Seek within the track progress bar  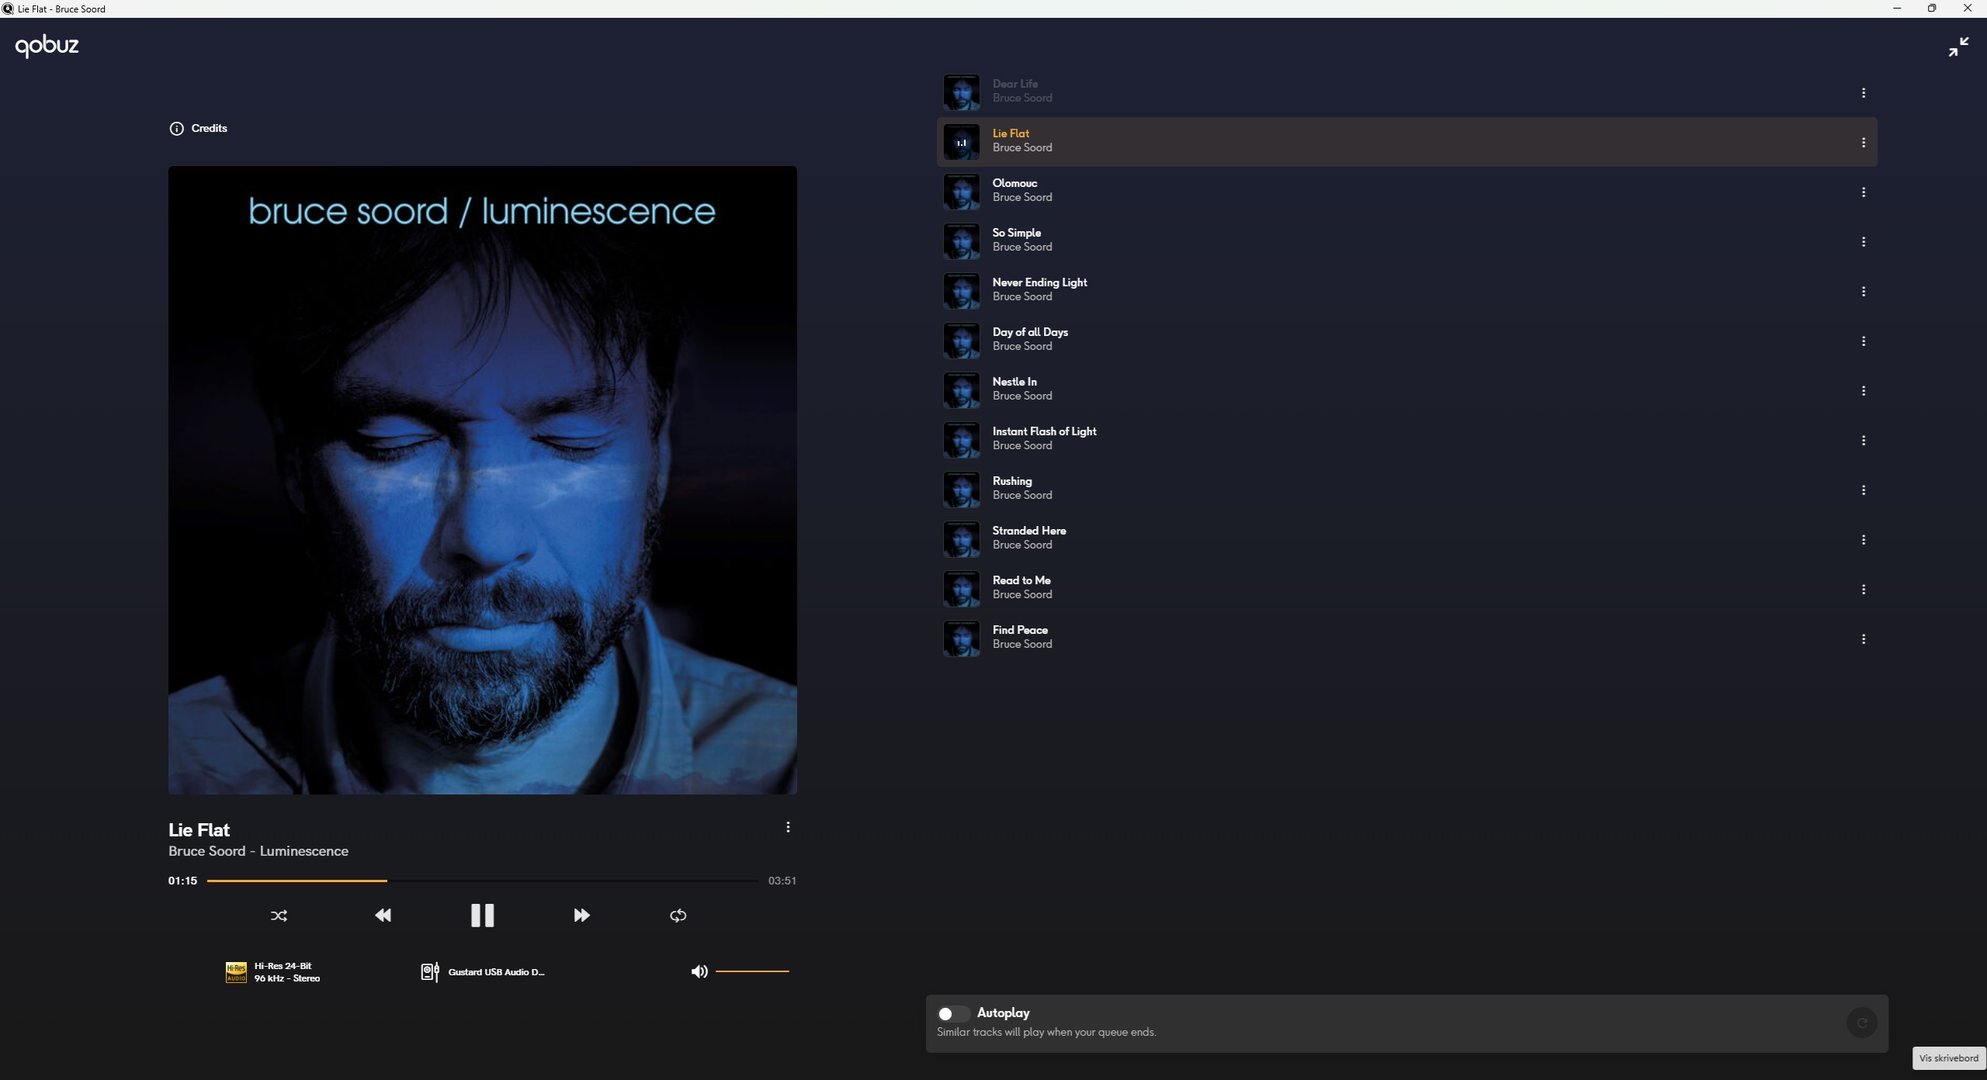click(482, 881)
